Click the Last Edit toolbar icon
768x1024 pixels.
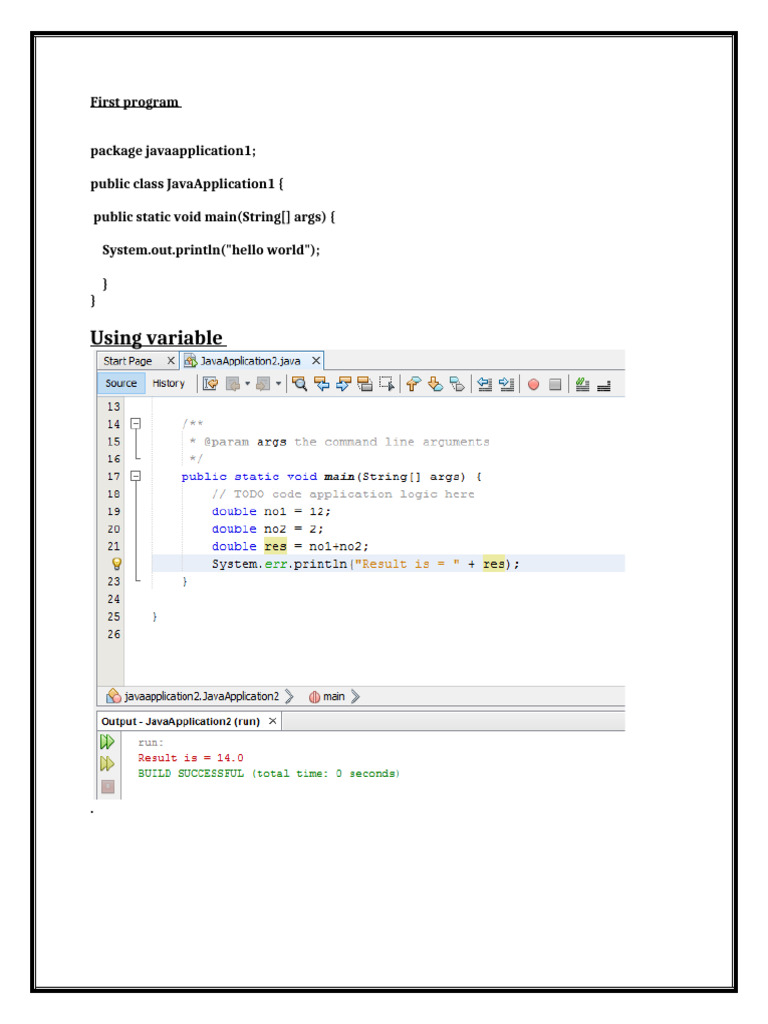coord(210,384)
